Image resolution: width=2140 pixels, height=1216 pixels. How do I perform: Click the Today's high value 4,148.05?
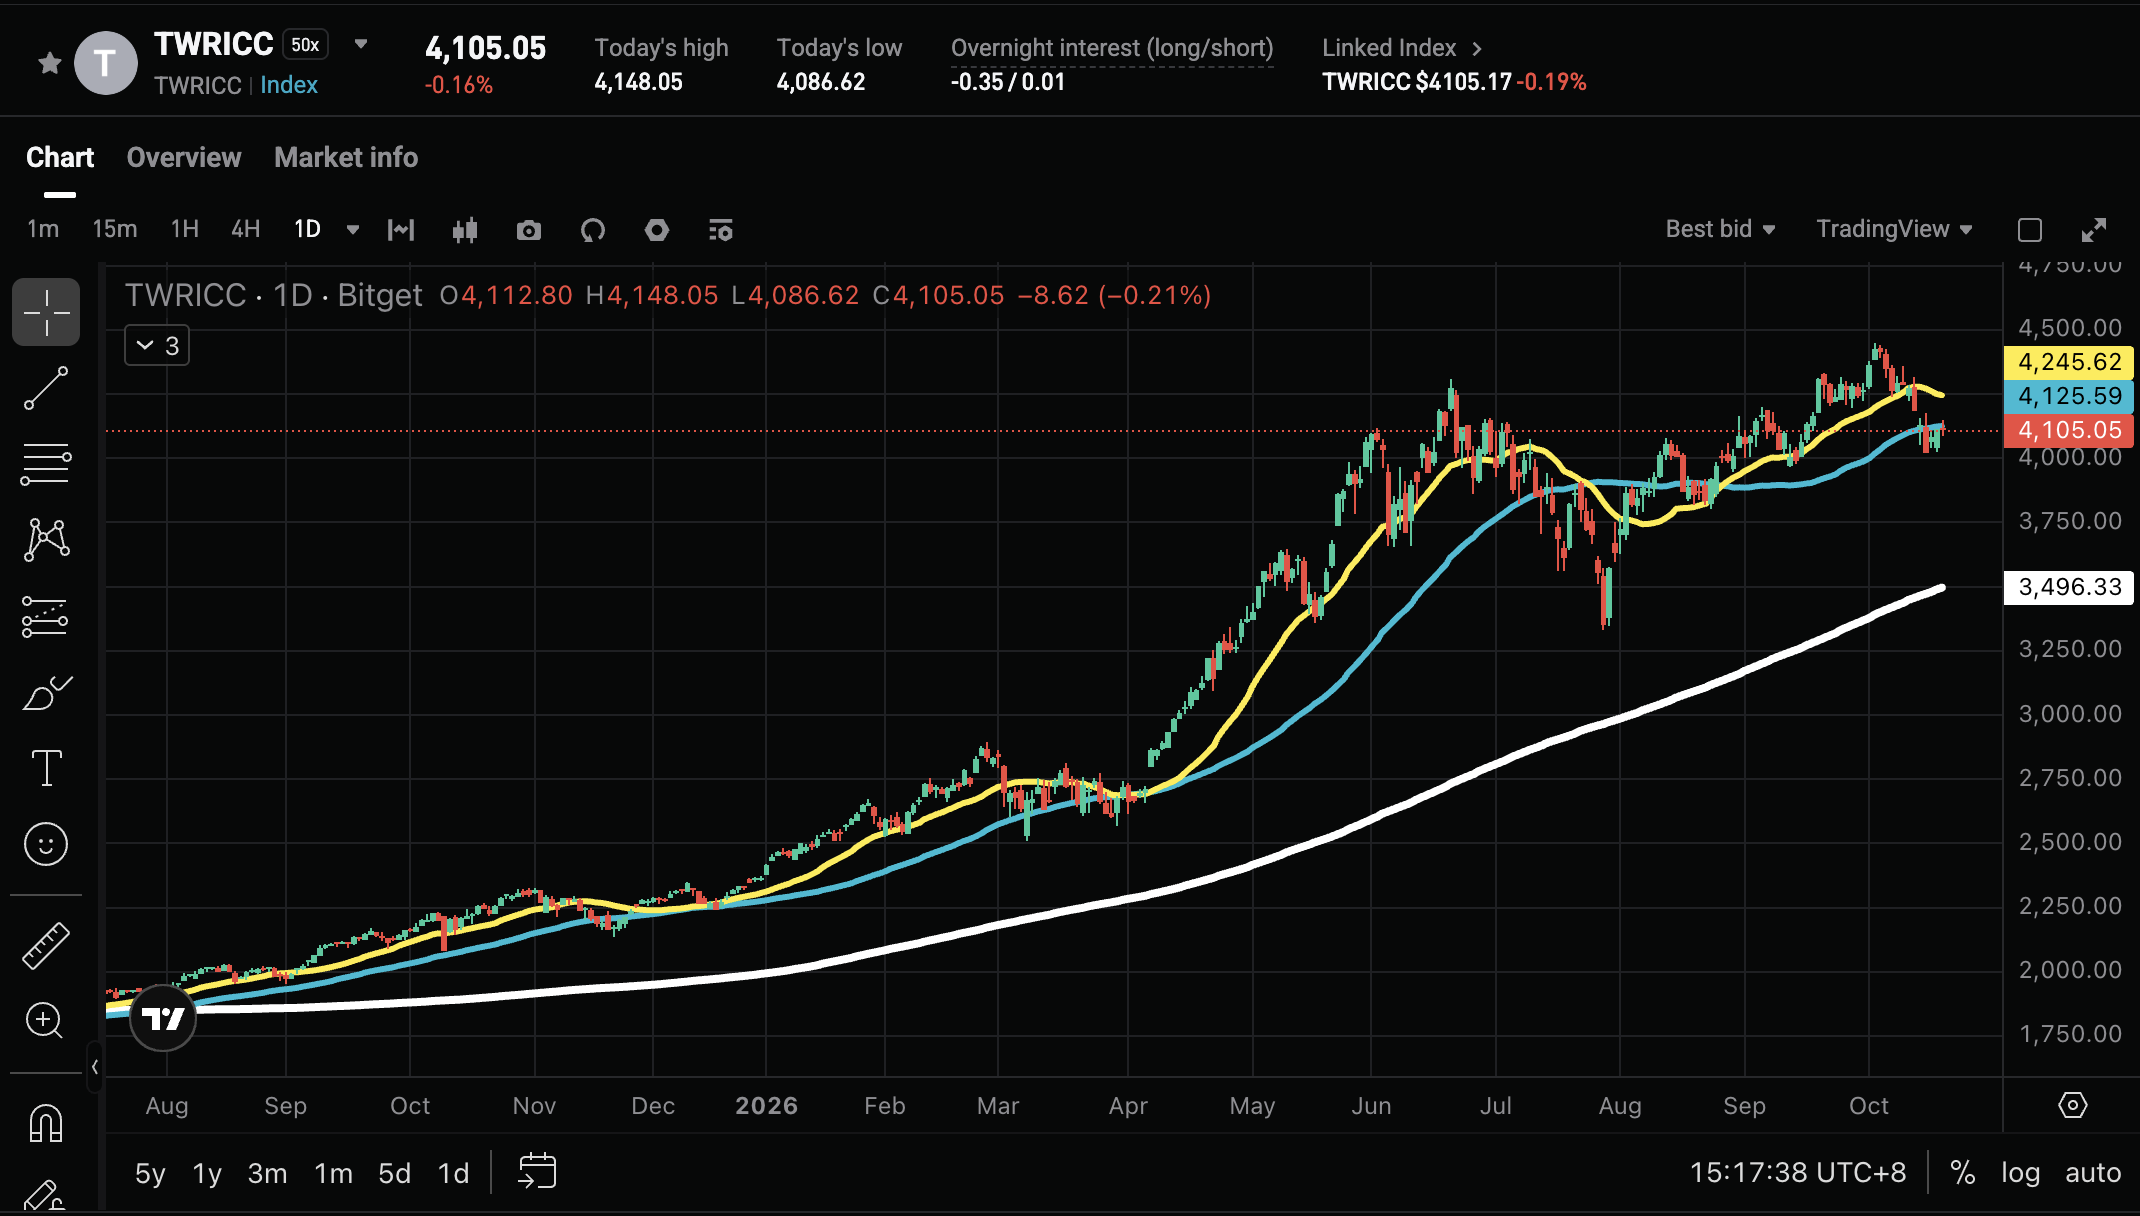click(639, 82)
